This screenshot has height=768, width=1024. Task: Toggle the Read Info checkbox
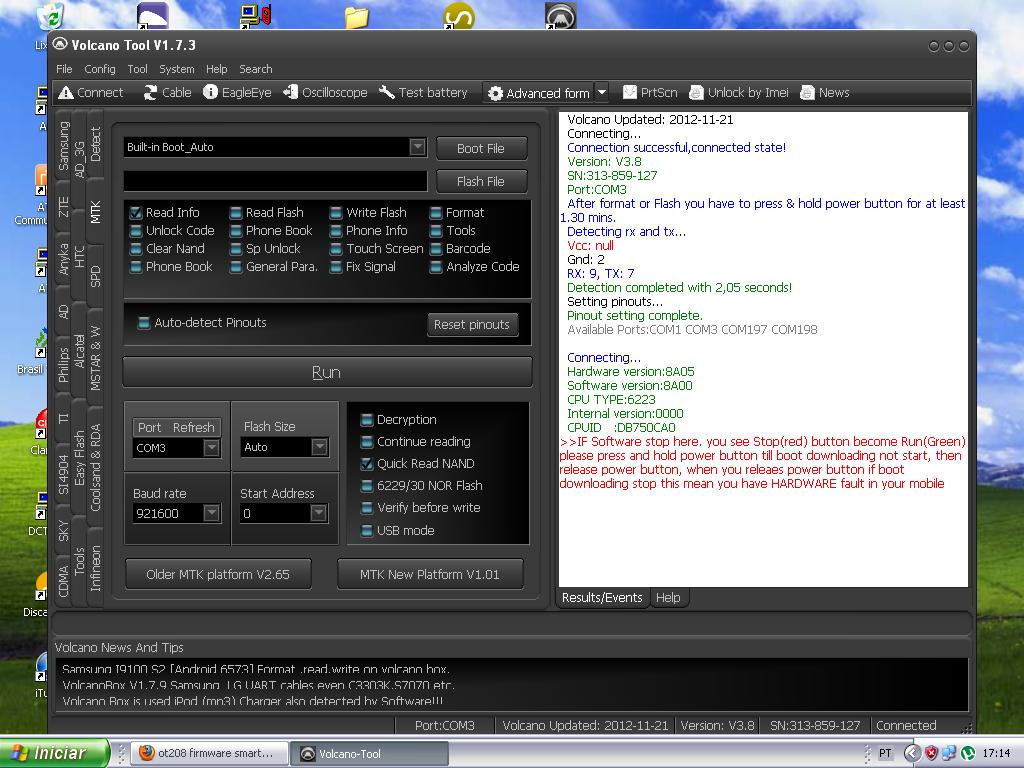pos(136,213)
